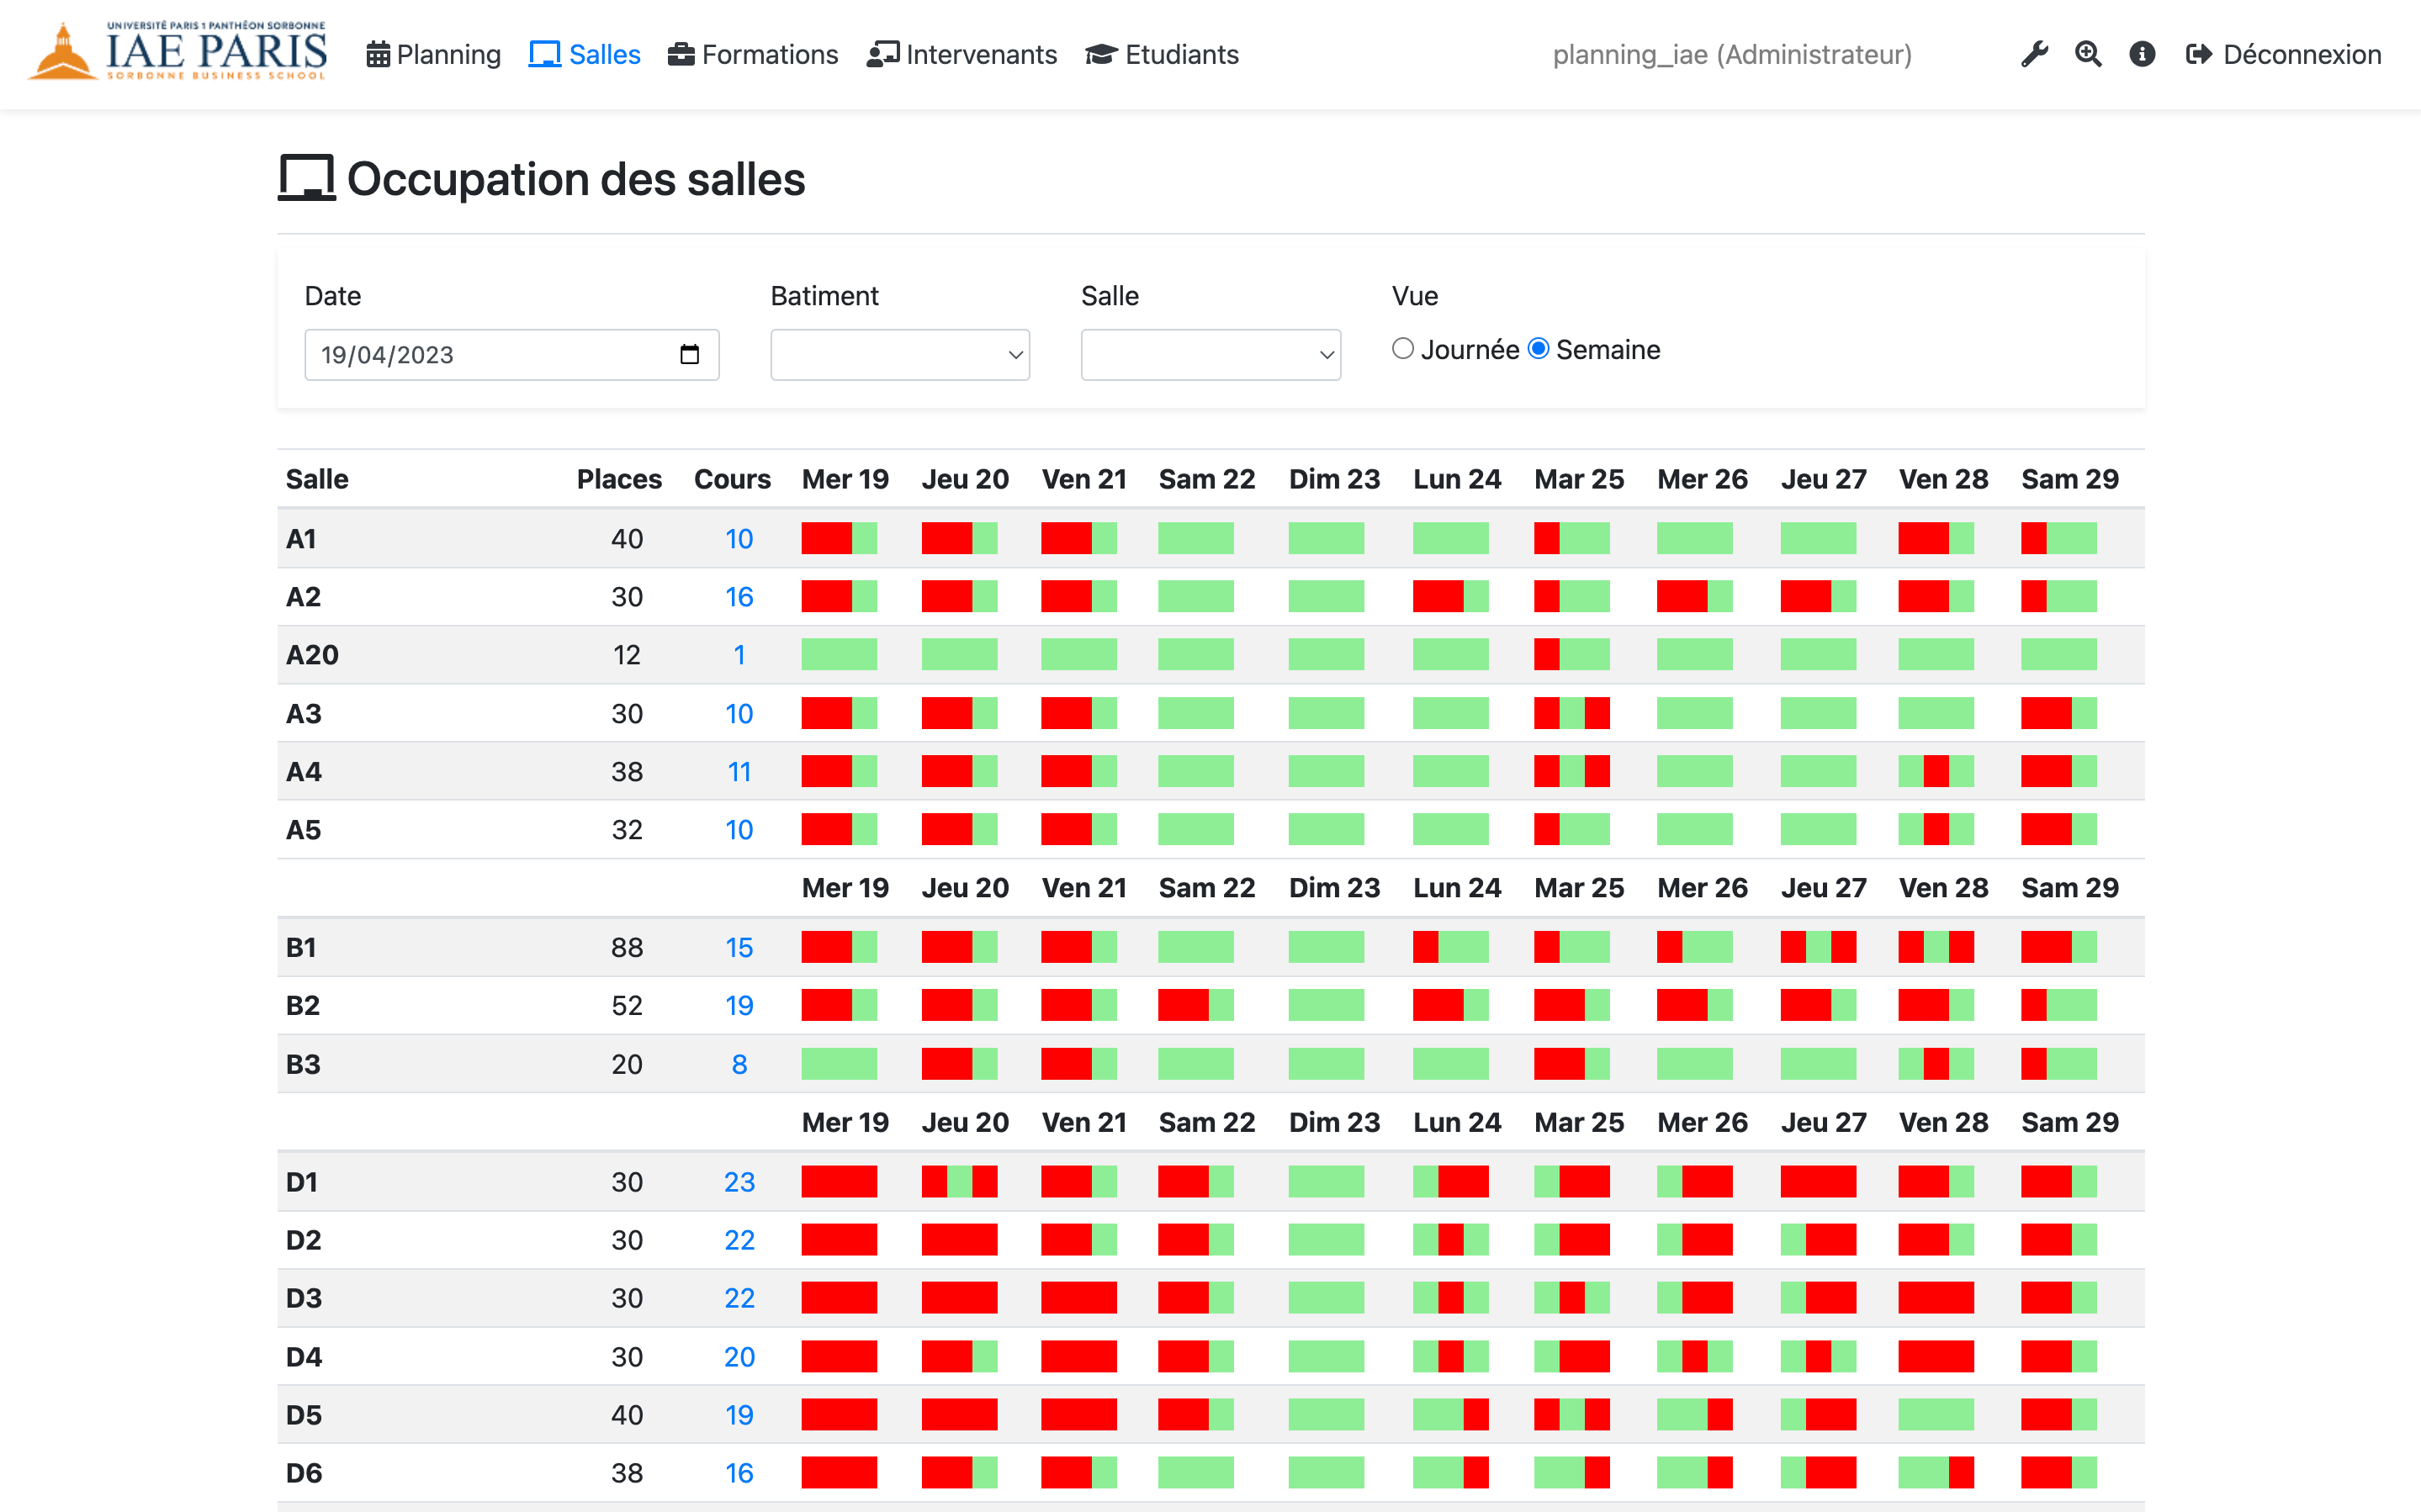Open the Batiment dropdown

click(x=899, y=355)
